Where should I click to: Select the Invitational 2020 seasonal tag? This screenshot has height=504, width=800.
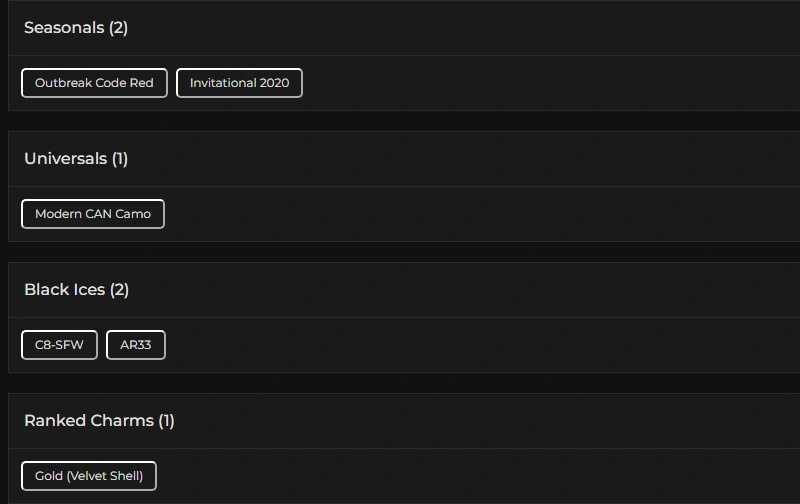click(x=239, y=83)
